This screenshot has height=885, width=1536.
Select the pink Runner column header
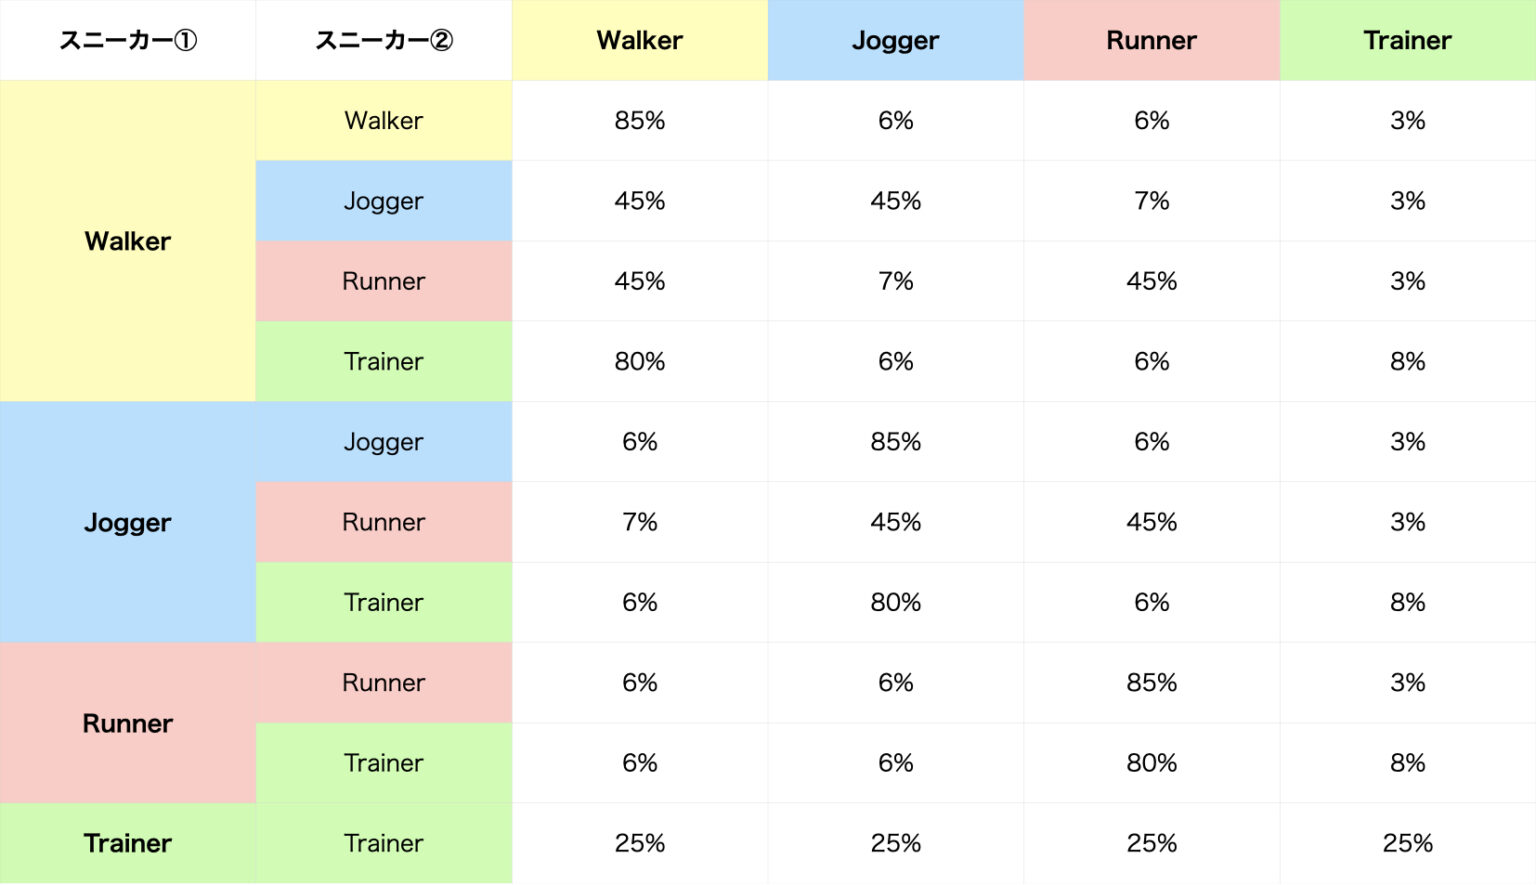pos(1151,40)
